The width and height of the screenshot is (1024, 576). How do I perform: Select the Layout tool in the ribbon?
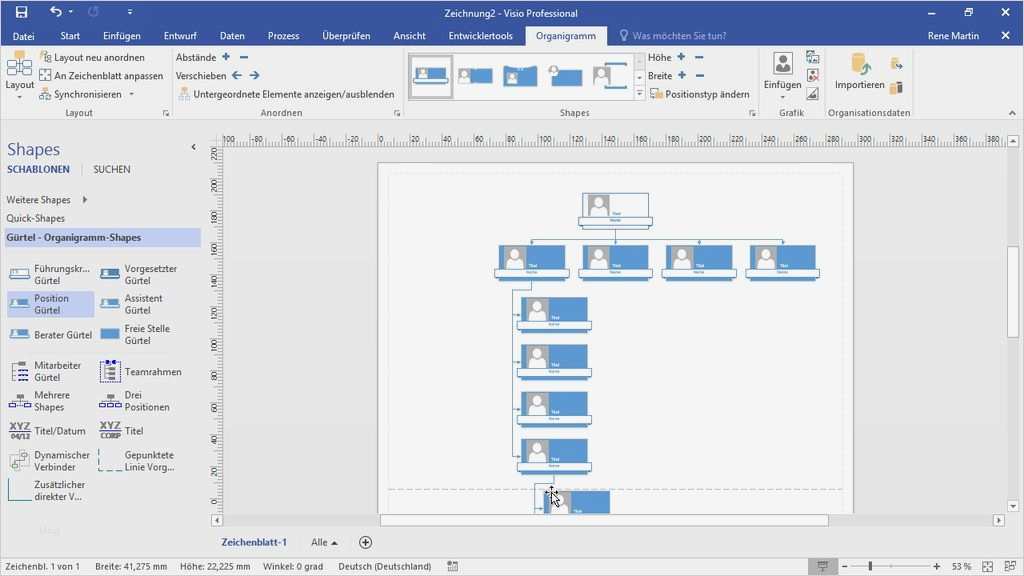[x=19, y=73]
